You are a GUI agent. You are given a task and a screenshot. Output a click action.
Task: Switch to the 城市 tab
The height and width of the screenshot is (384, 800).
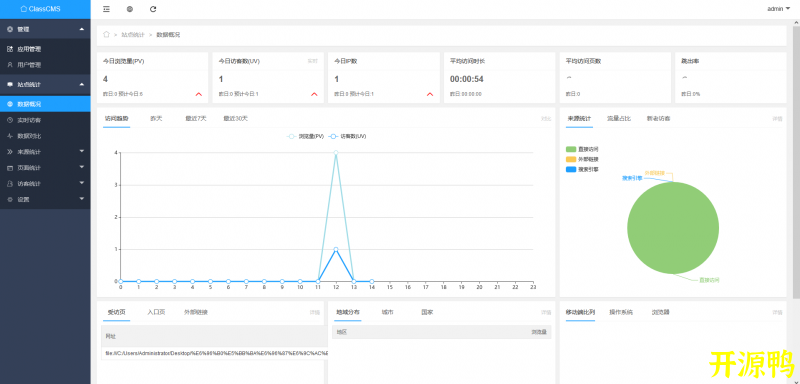(387, 312)
